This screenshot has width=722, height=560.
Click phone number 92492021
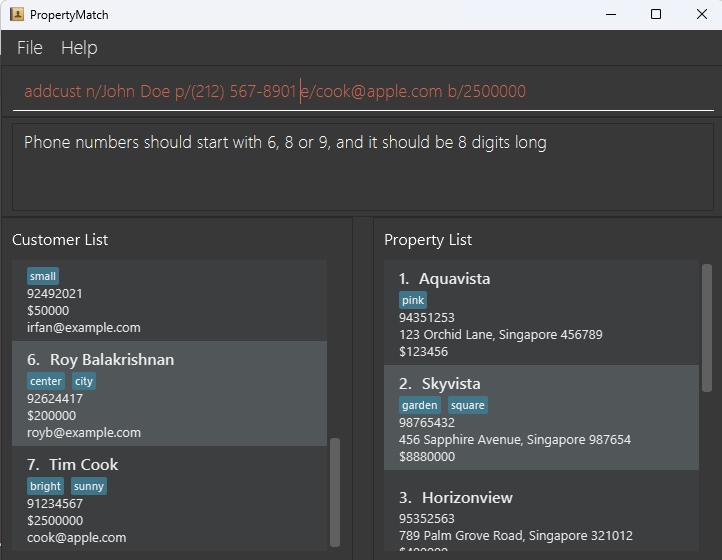(54, 294)
